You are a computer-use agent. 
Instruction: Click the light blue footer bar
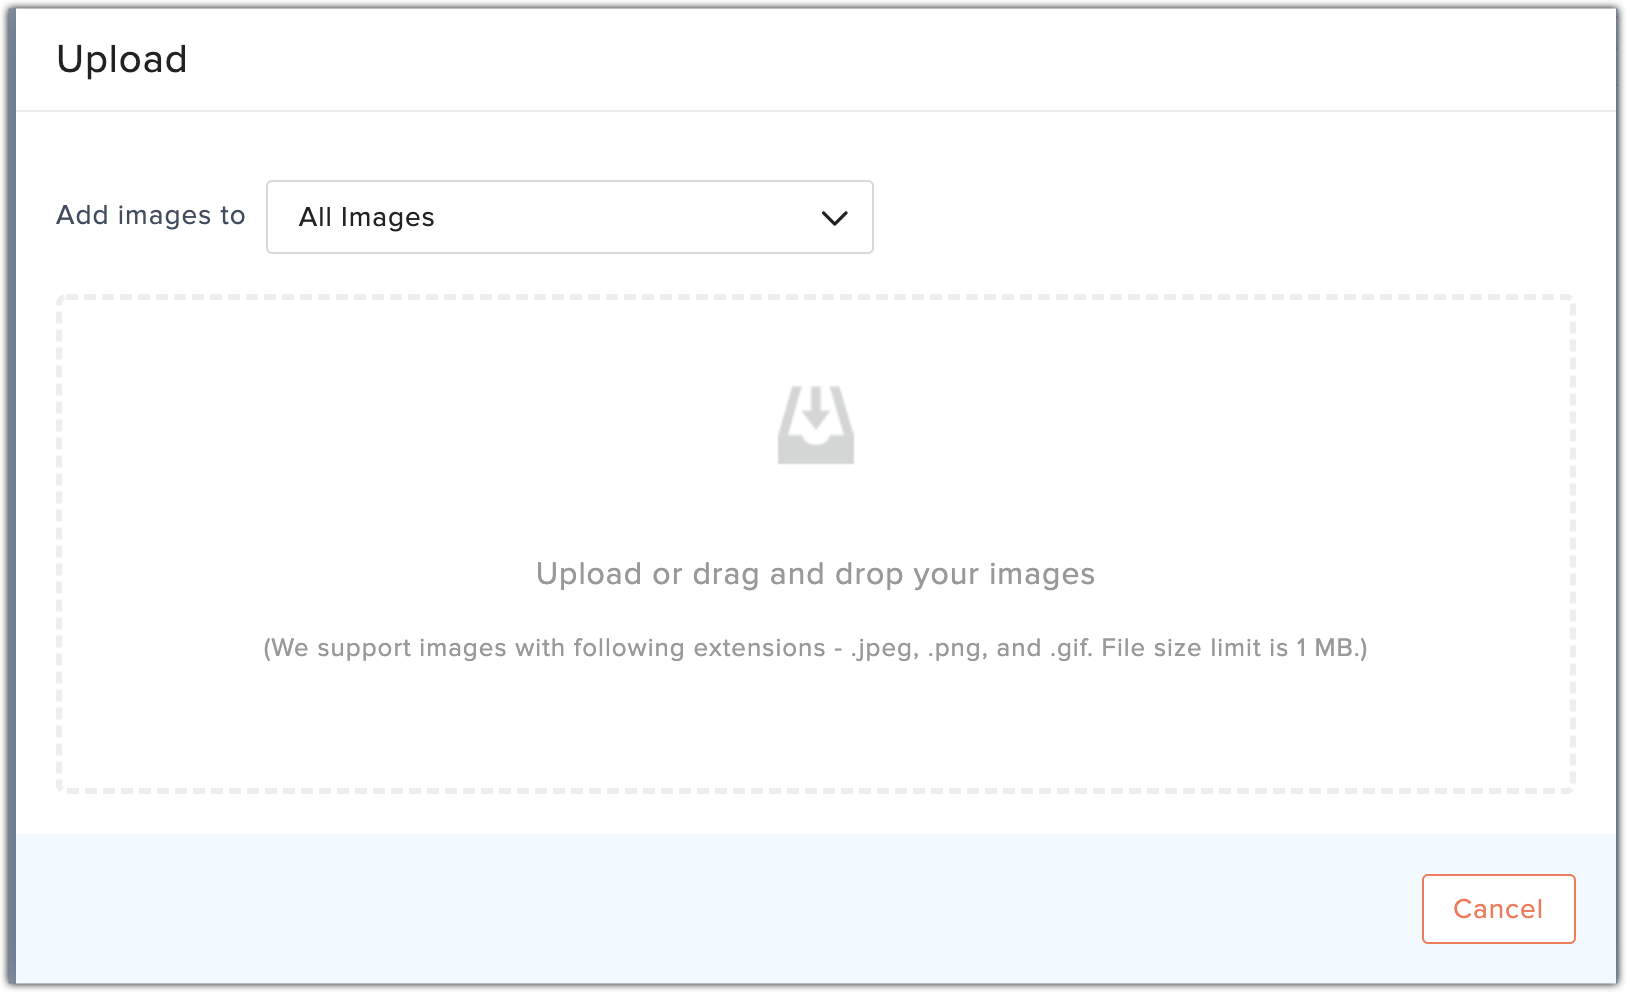coord(700,908)
